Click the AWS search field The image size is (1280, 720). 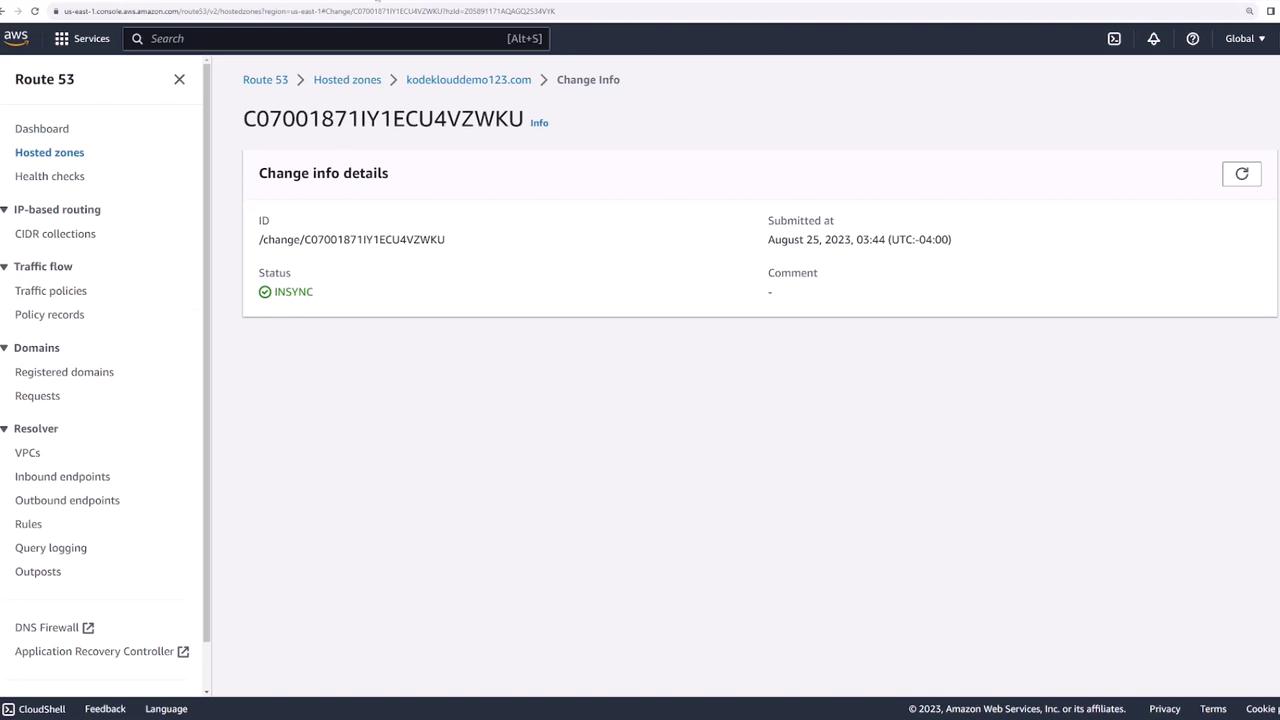[x=336, y=39]
